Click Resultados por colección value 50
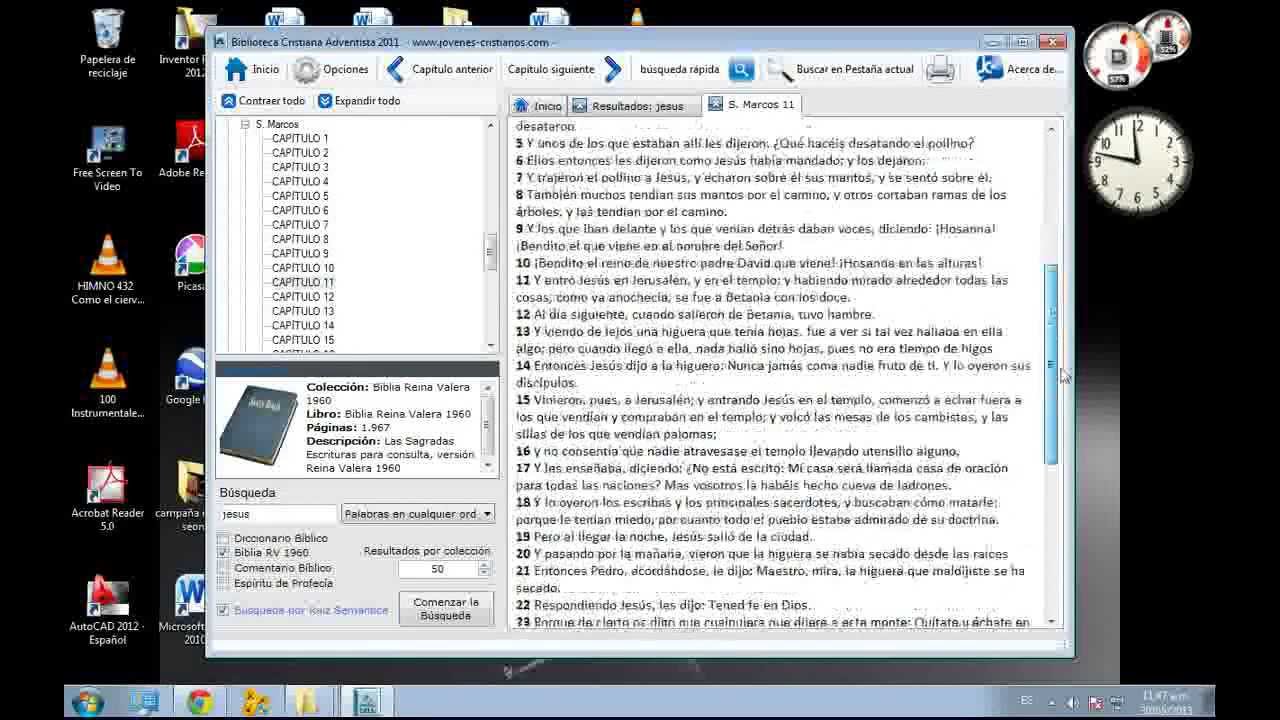The image size is (1280, 720). tap(438, 569)
